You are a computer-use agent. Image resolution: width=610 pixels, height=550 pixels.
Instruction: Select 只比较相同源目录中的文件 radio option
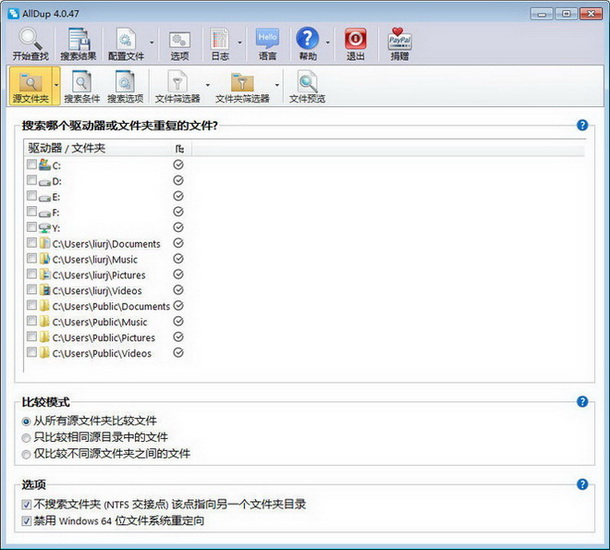click(26, 438)
